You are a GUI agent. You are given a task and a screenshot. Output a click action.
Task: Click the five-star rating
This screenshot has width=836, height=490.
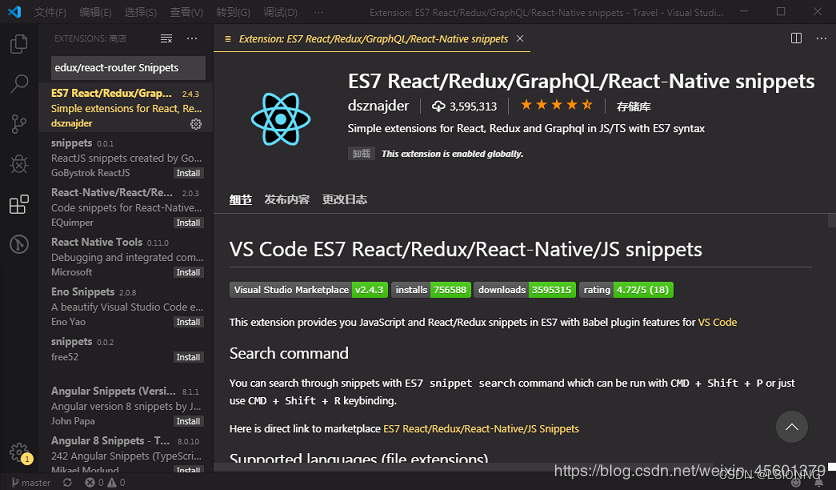click(557, 105)
